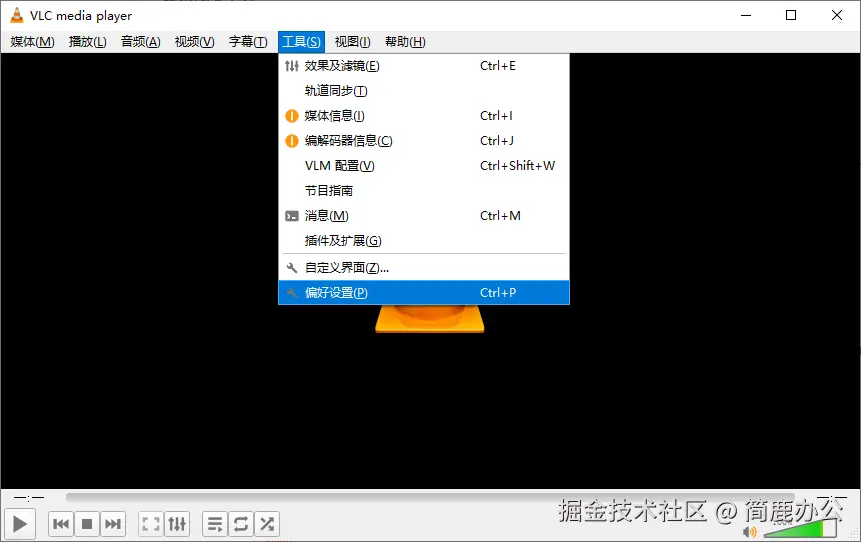
Task: Open the 帮助(H) menu
Action: 405,42
